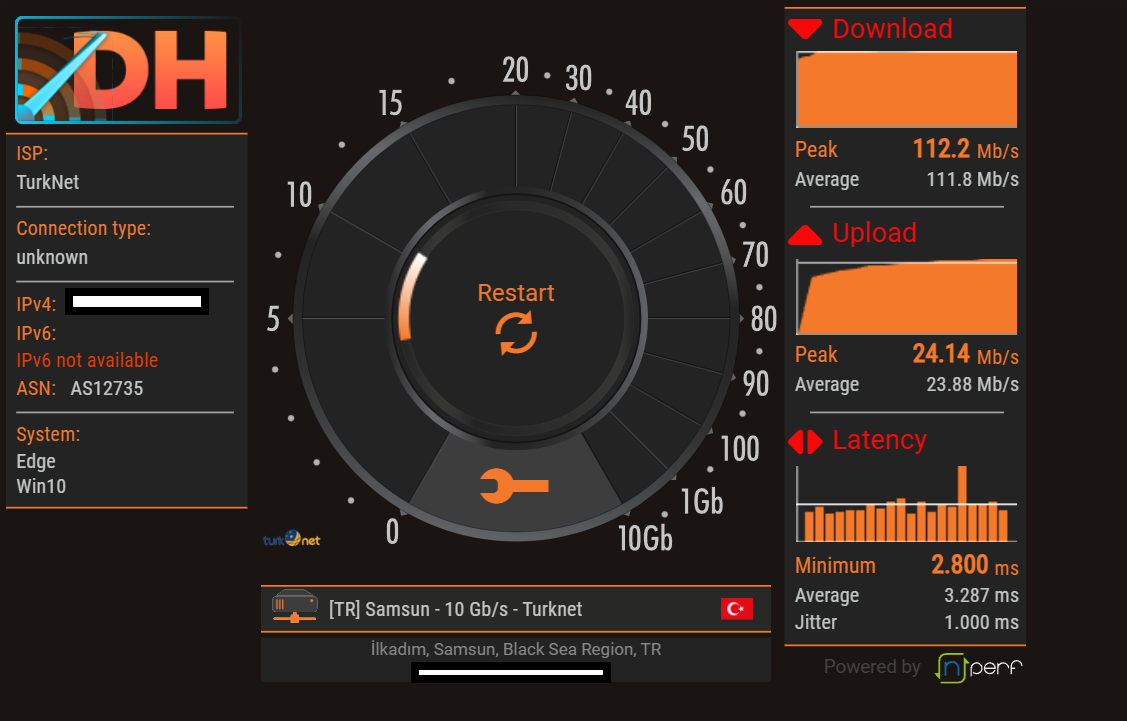Click the DH logo image
Image resolution: width=1127 pixels, height=721 pixels.
(128, 70)
